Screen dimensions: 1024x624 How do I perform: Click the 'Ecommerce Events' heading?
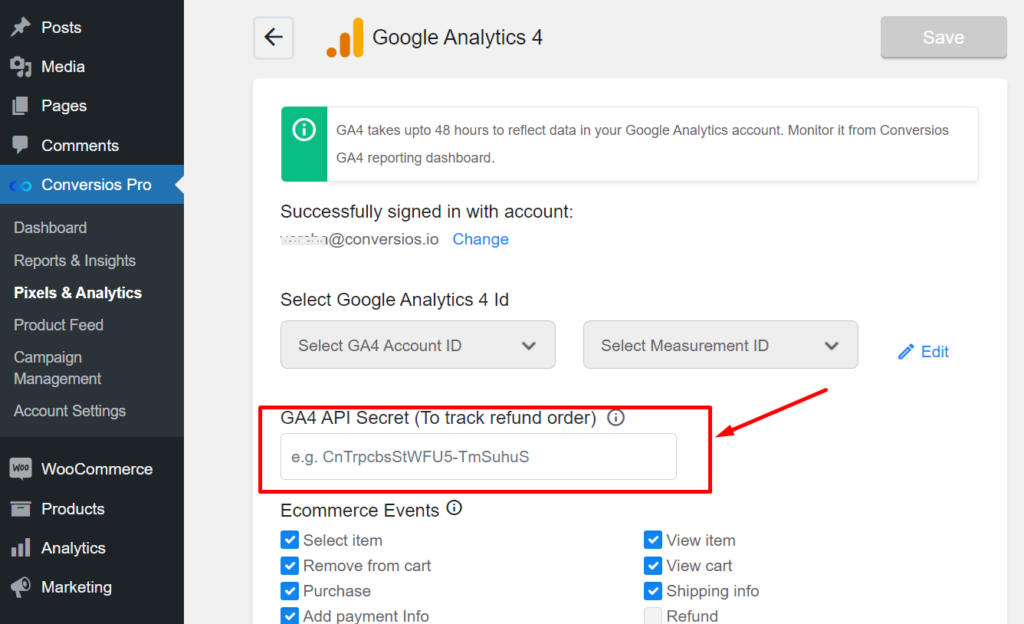click(360, 510)
